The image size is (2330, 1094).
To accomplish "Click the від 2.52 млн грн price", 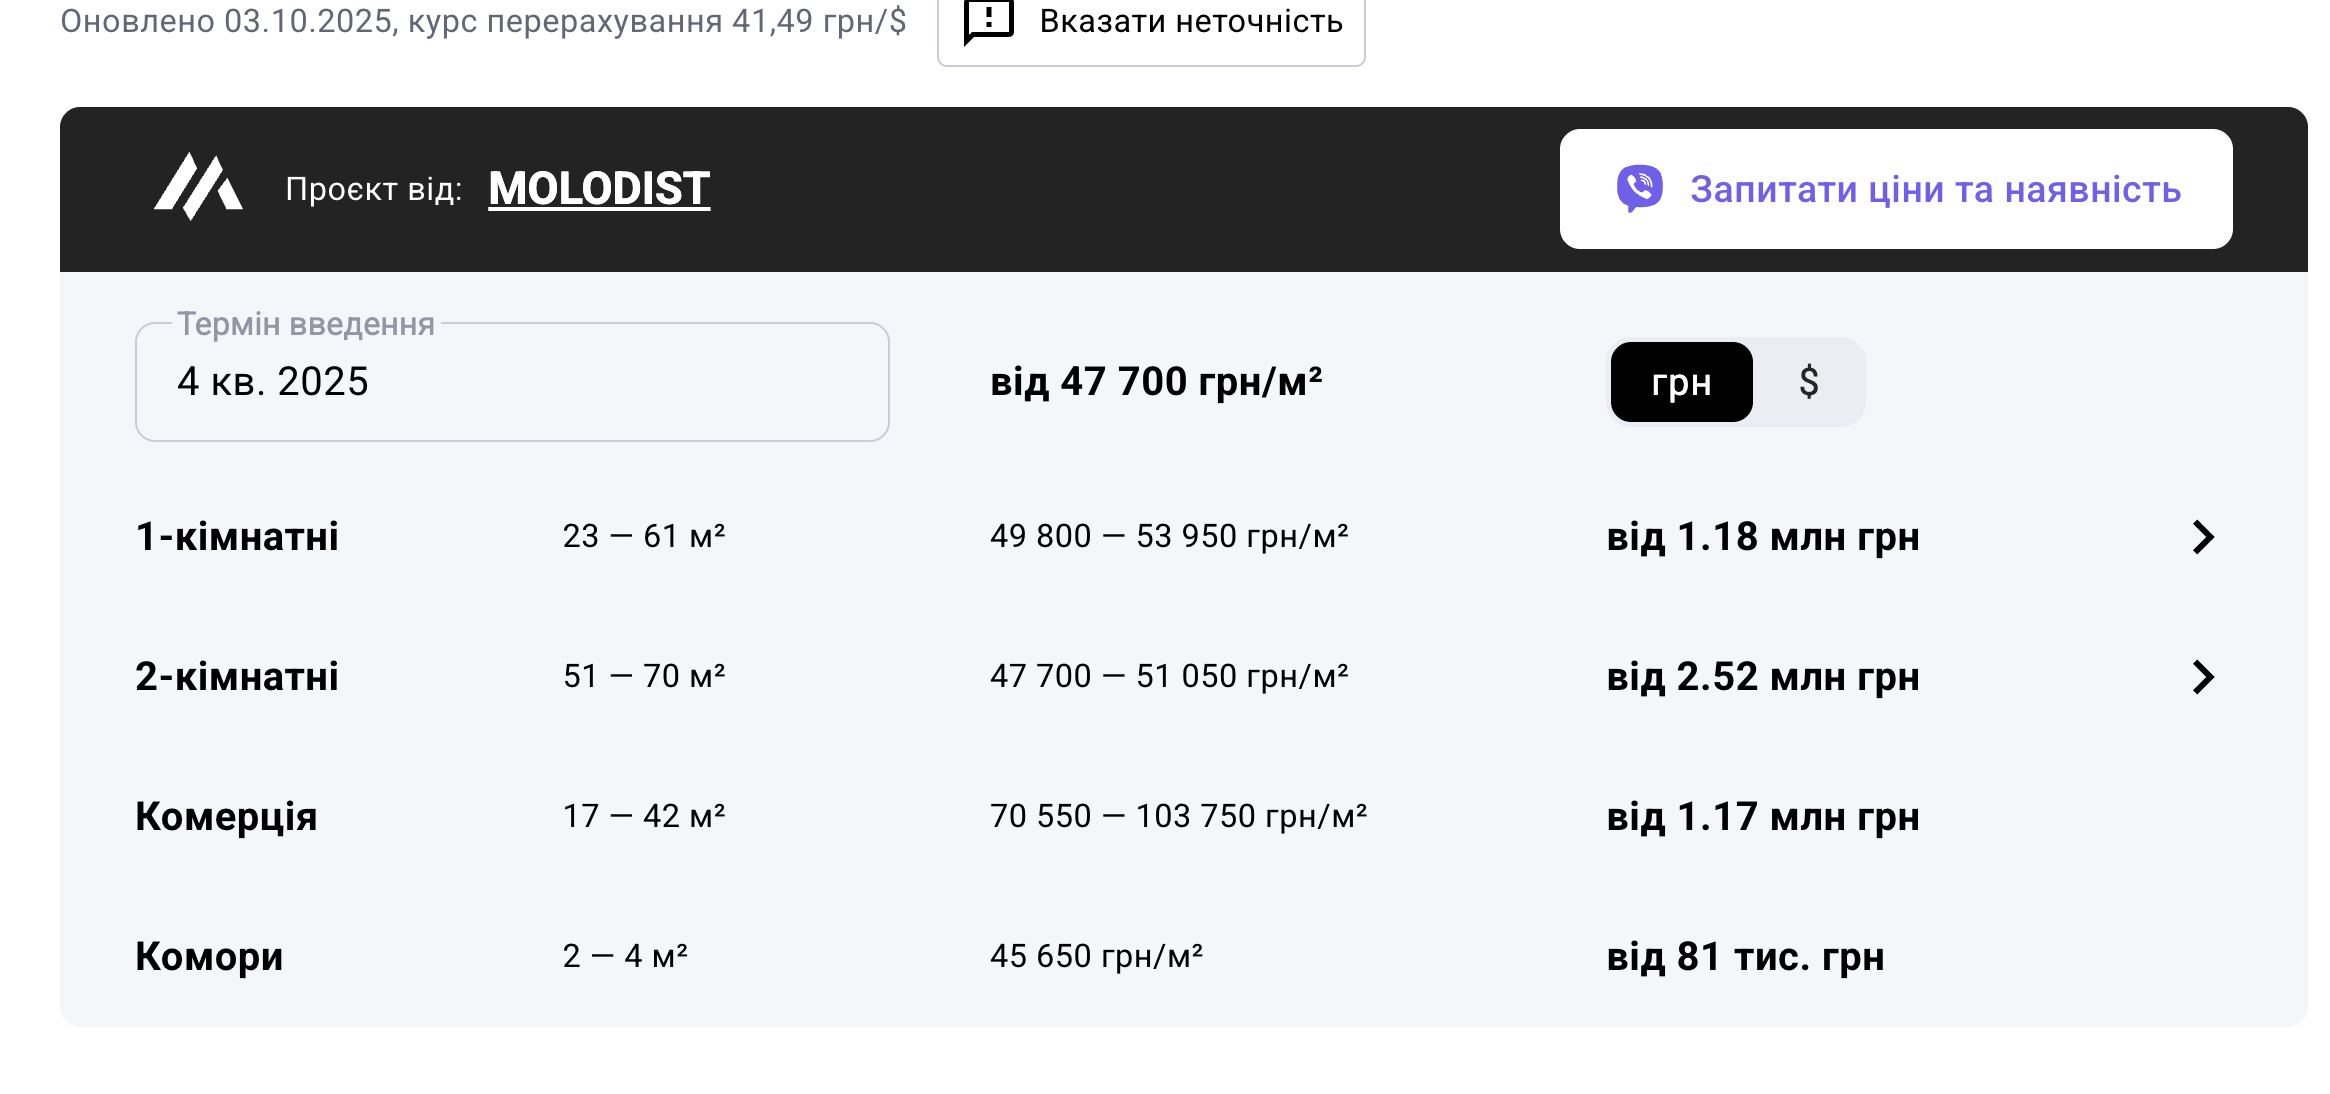I will point(1763,677).
